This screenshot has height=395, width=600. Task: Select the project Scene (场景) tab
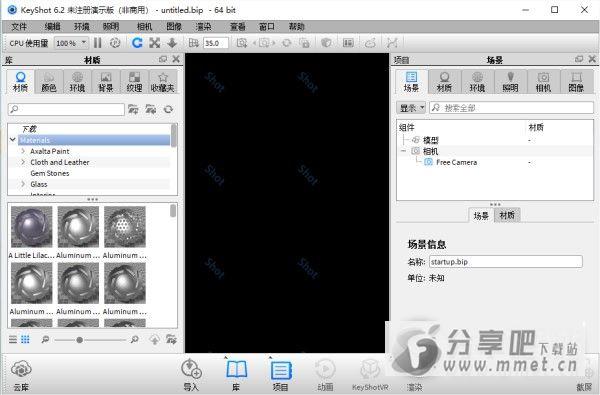(411, 82)
